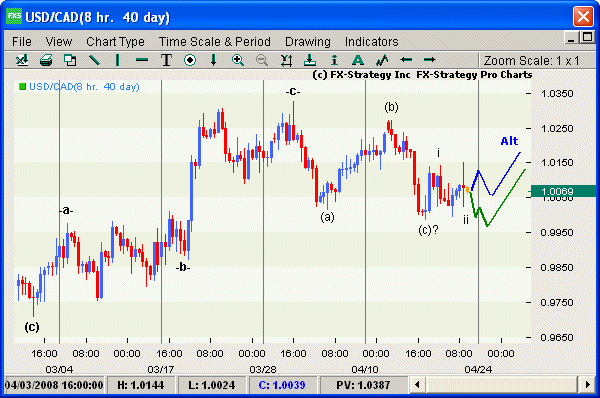The height and width of the screenshot is (398, 600).
Task: Click the 03/17 date axis label
Action: pos(161,369)
